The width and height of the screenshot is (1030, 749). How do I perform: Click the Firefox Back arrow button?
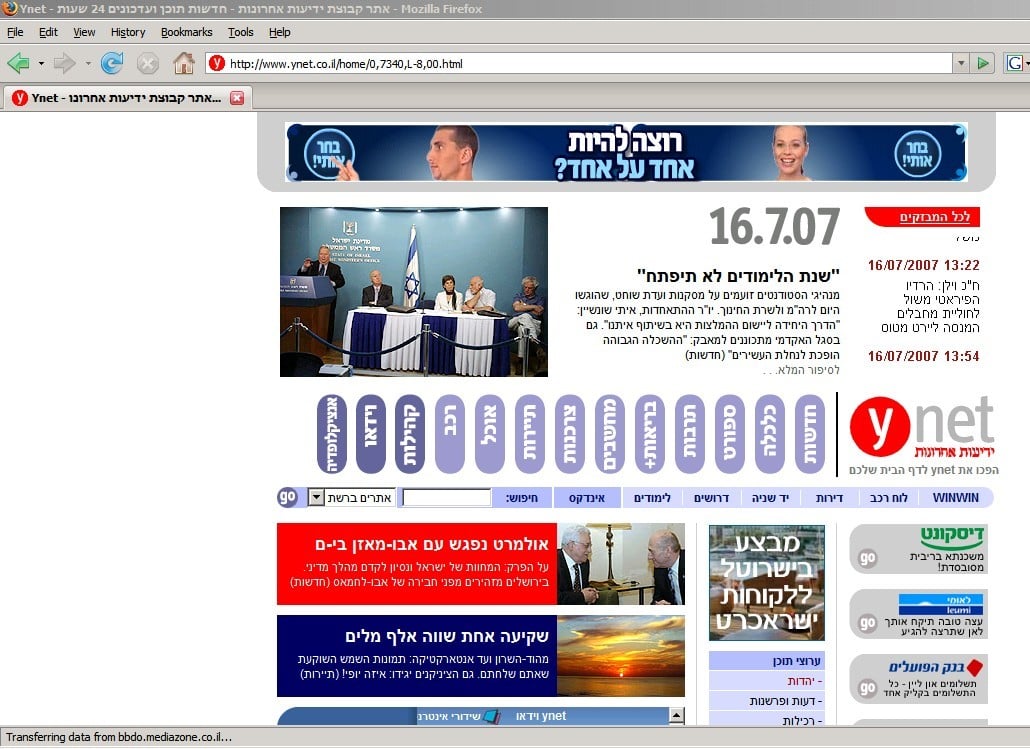pos(18,64)
